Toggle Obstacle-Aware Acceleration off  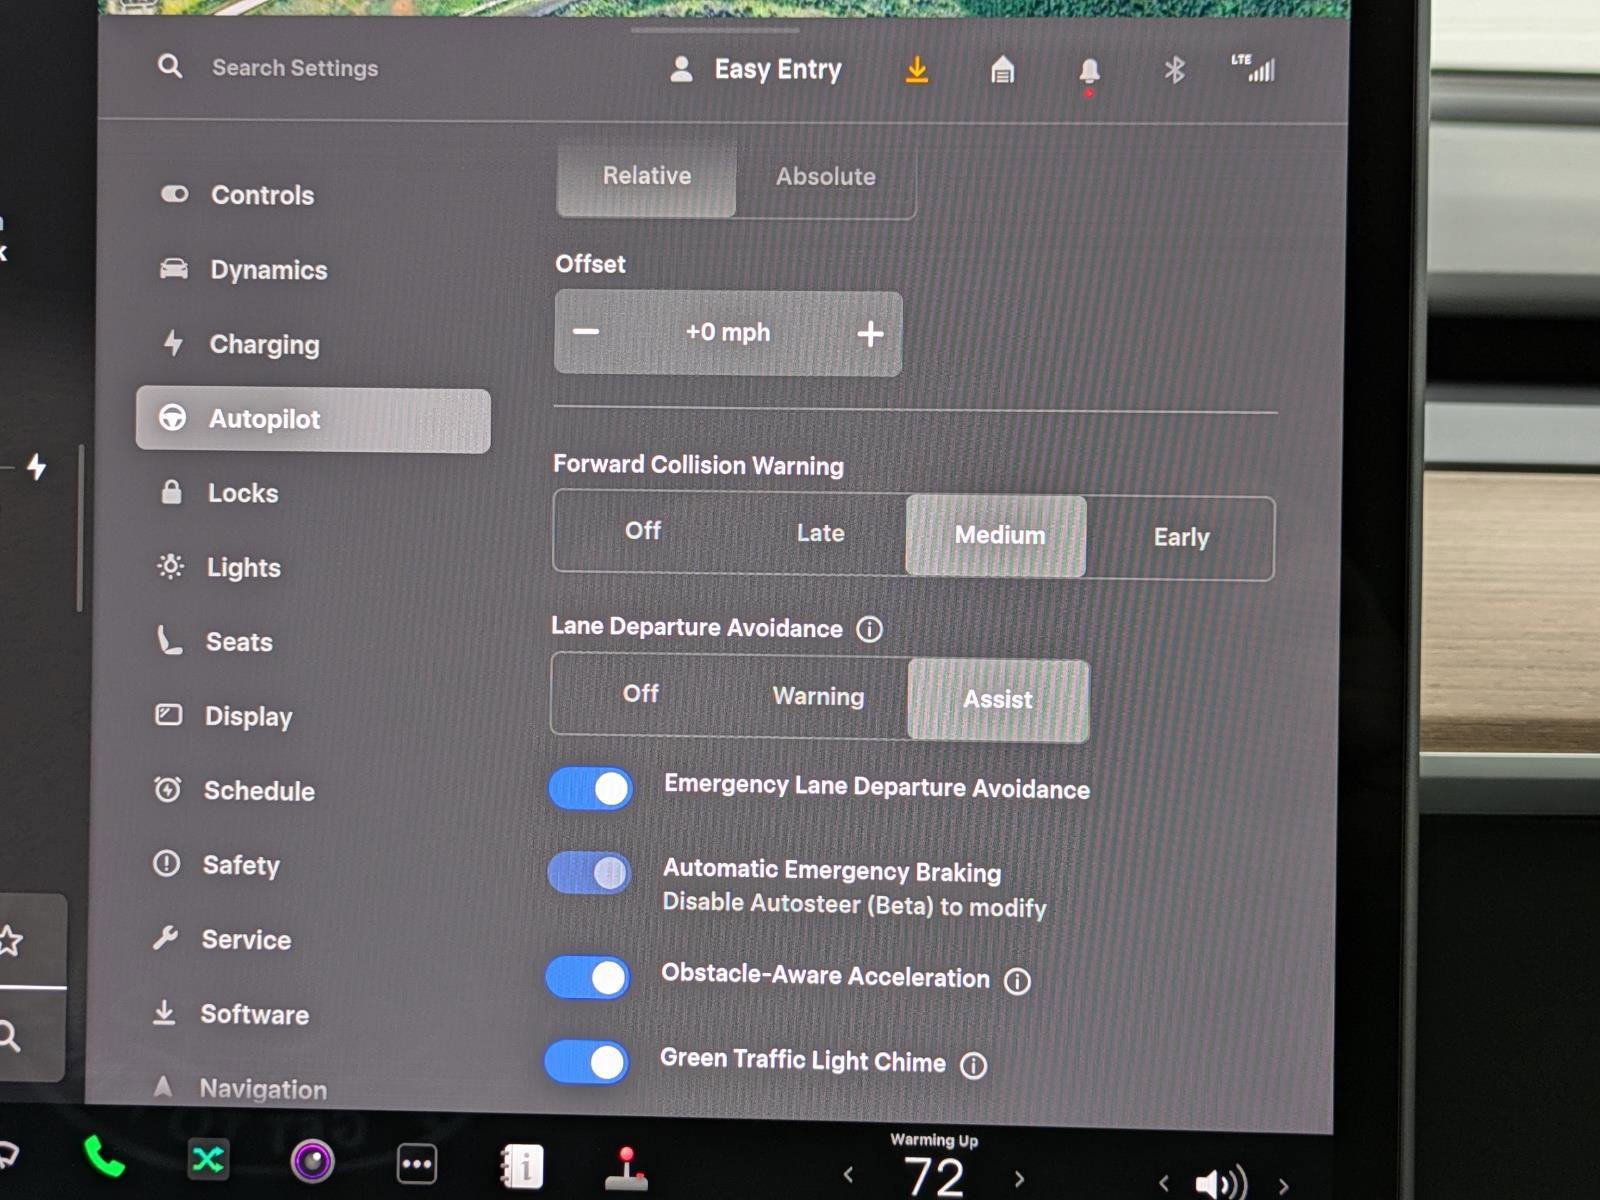(x=586, y=978)
